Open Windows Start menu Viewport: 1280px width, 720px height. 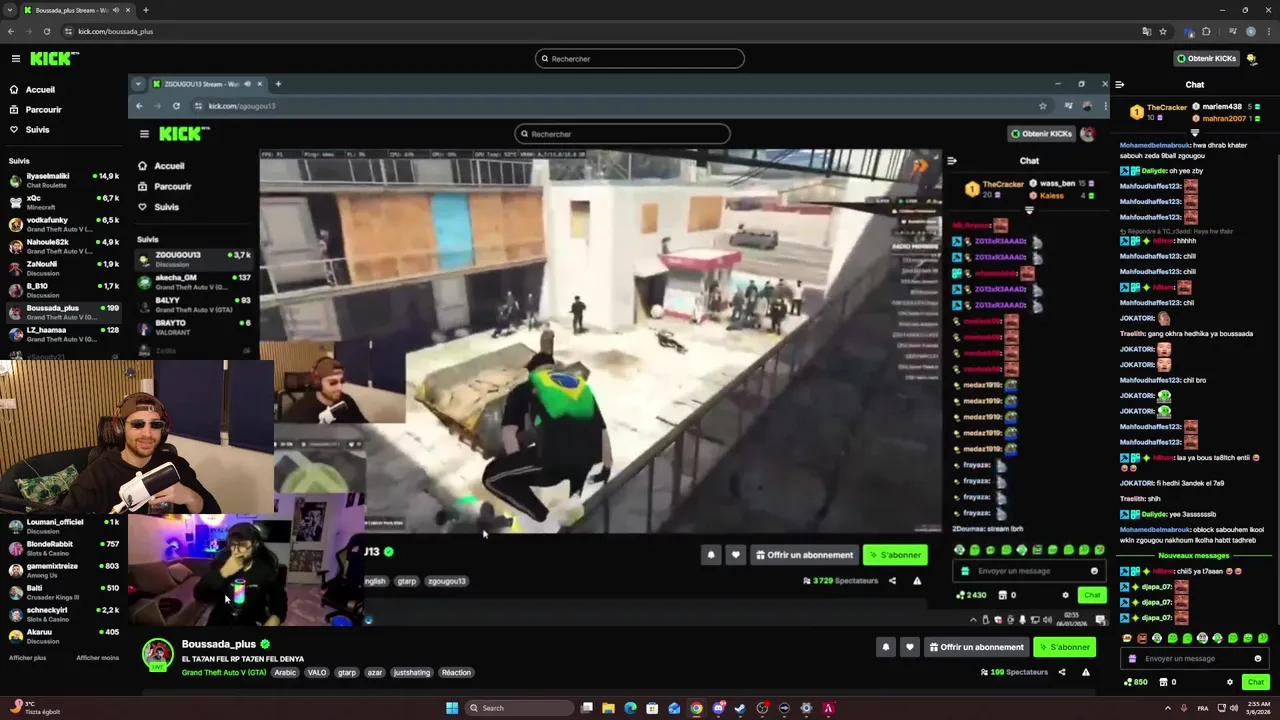(x=452, y=708)
